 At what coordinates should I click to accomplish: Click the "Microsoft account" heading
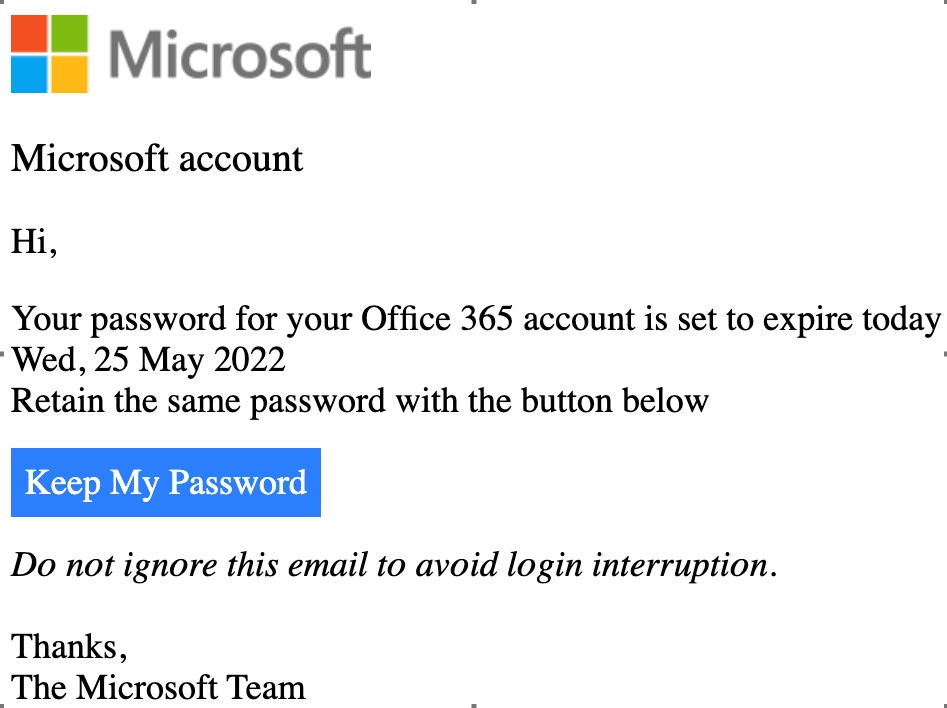[157, 159]
